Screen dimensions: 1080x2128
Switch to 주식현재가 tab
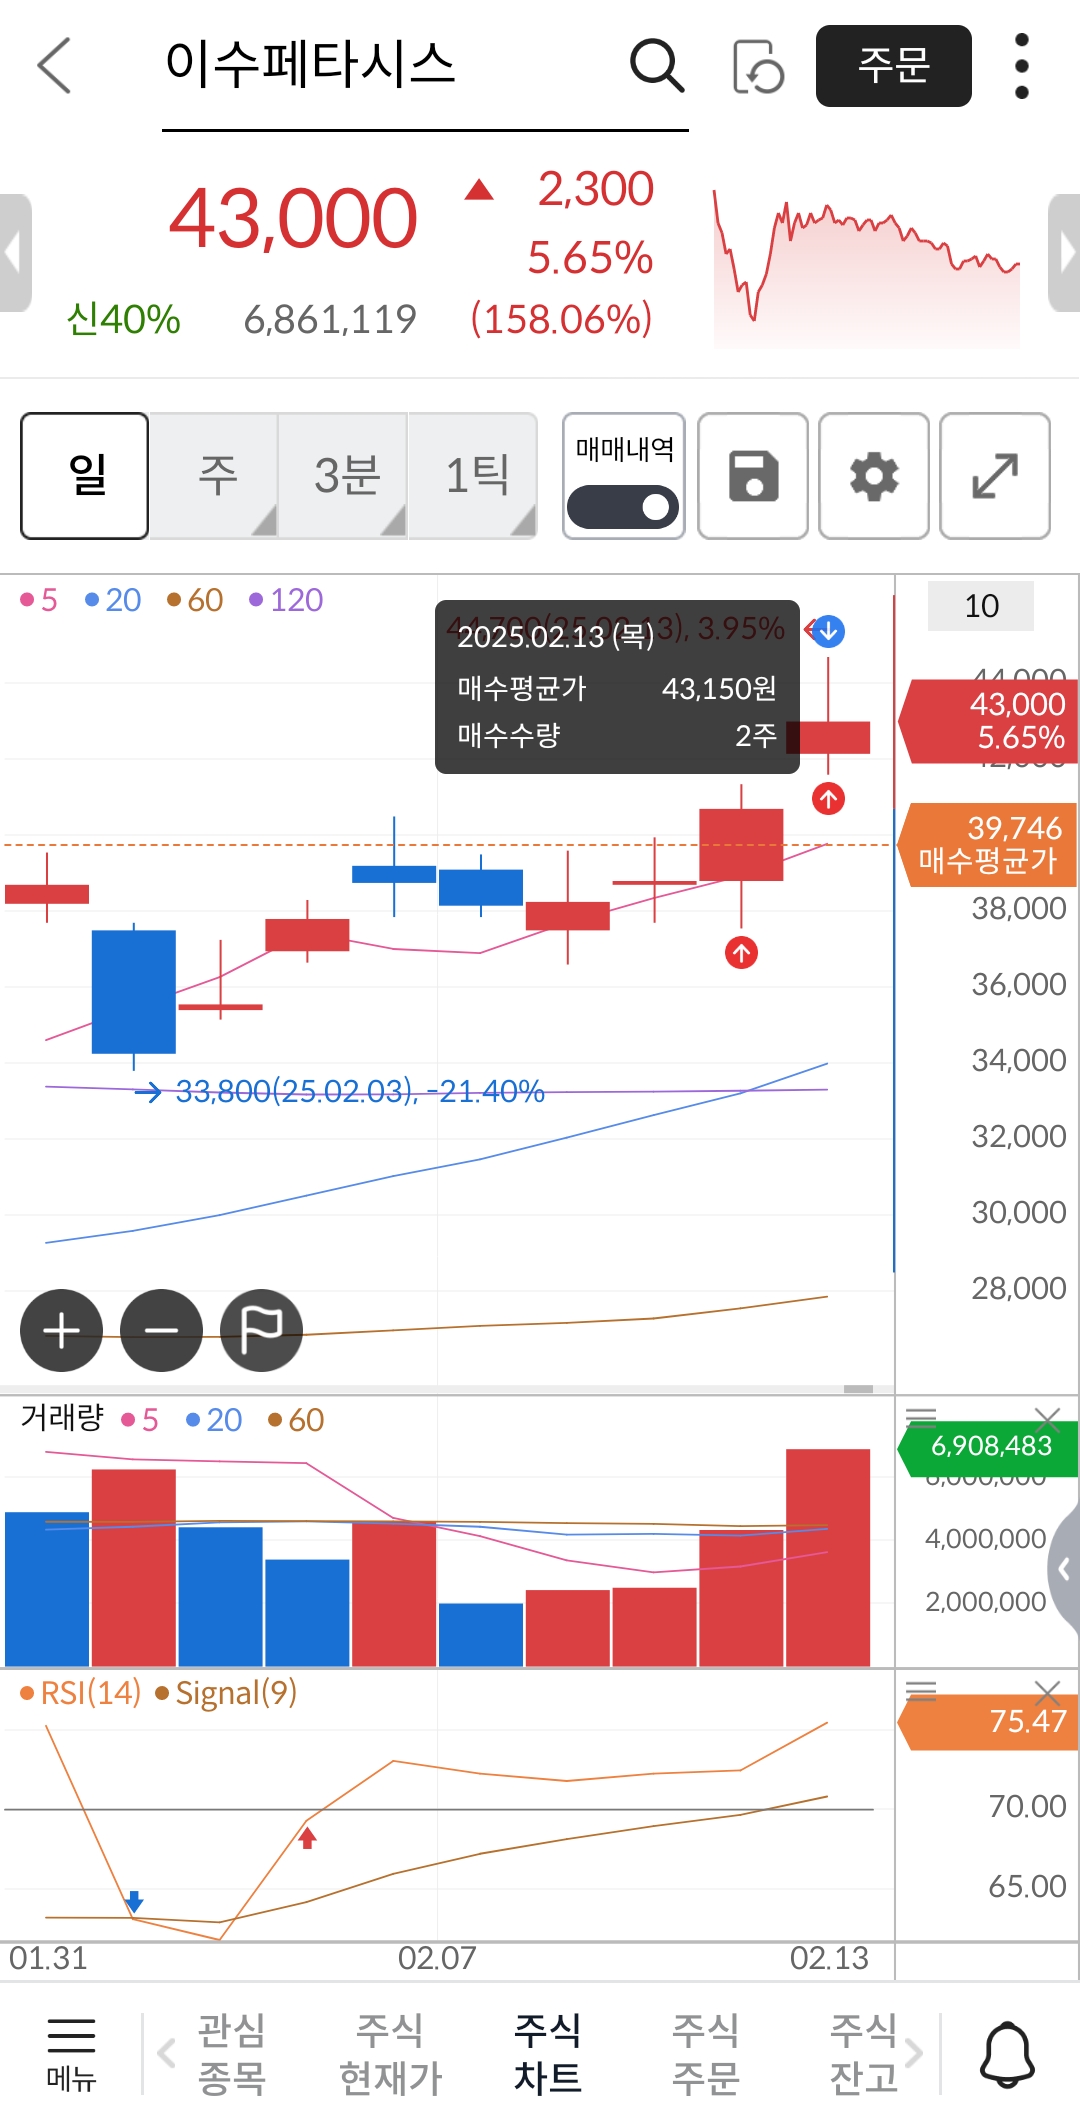(390, 2054)
